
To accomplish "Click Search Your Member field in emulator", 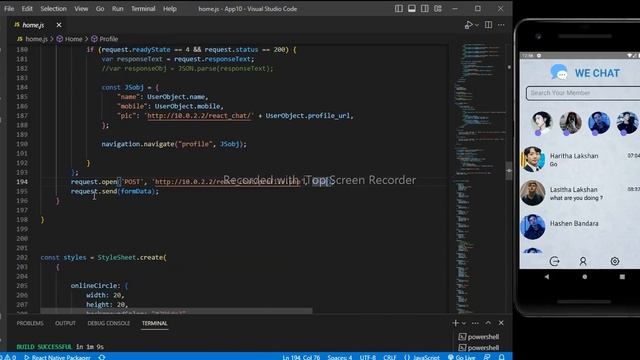I will 583,93.
